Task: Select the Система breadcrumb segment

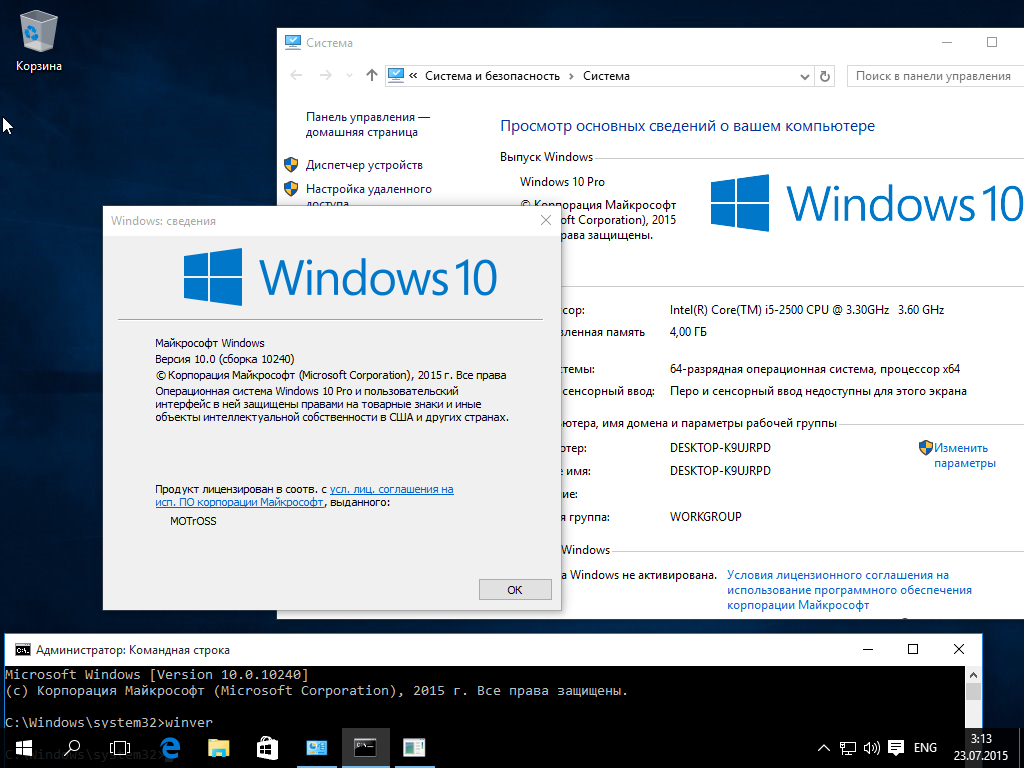Action: [x=606, y=76]
